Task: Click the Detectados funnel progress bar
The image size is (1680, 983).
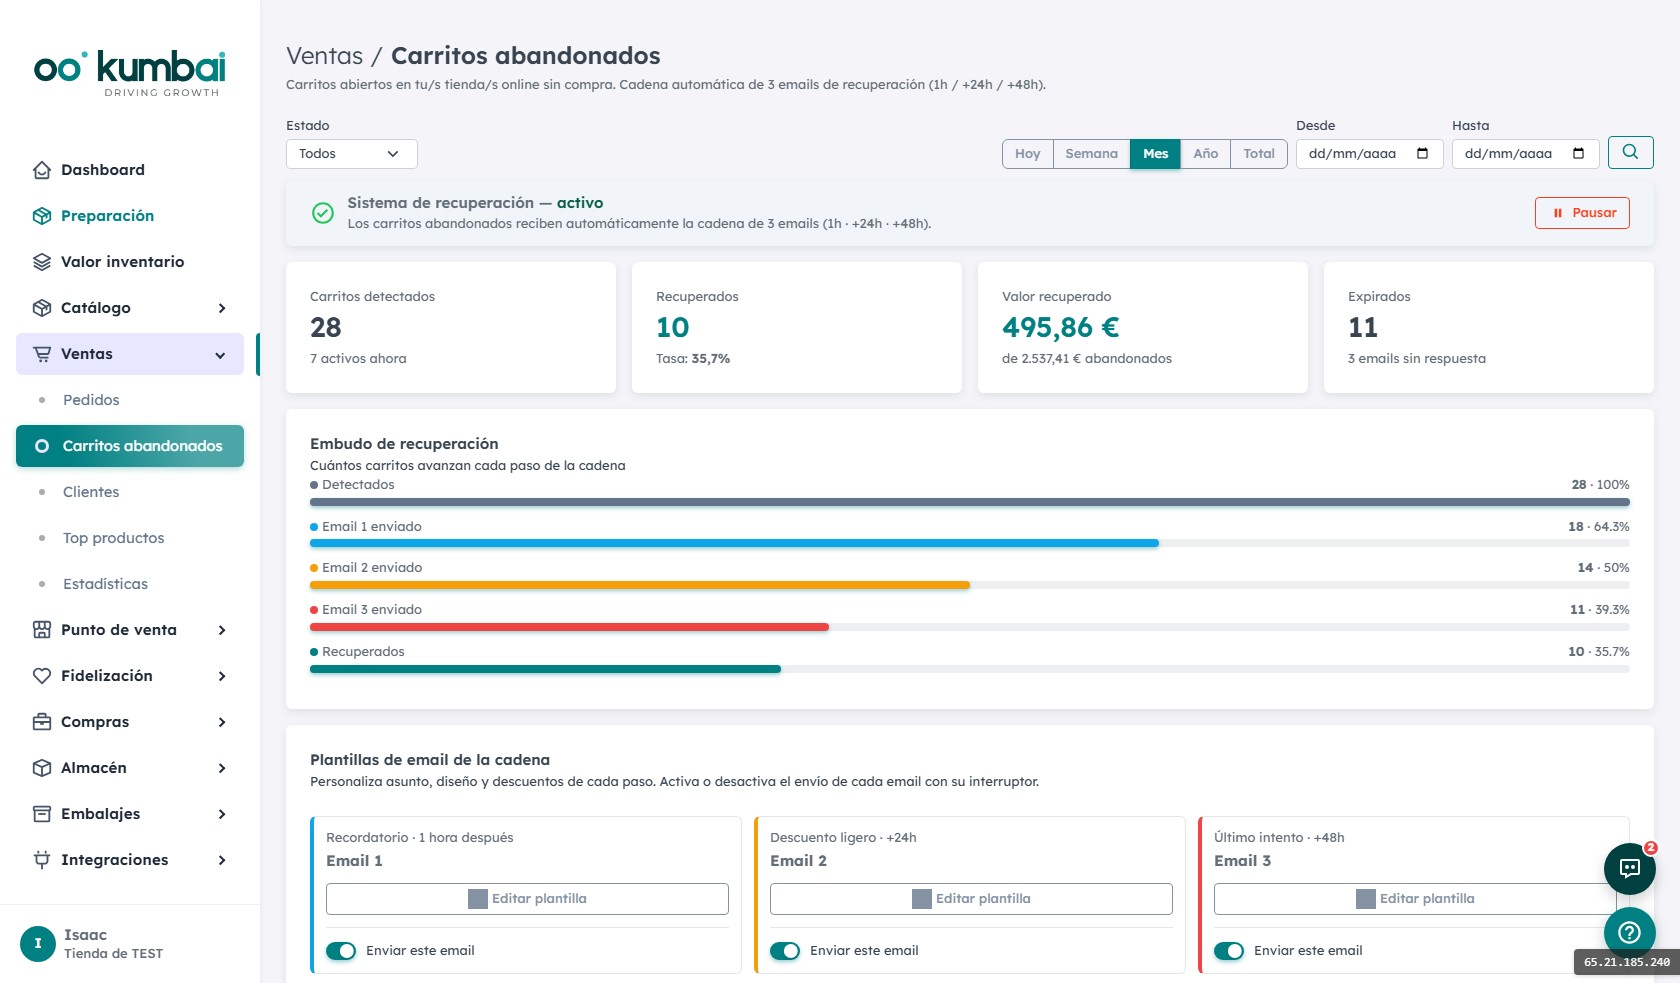Action: coord(970,502)
